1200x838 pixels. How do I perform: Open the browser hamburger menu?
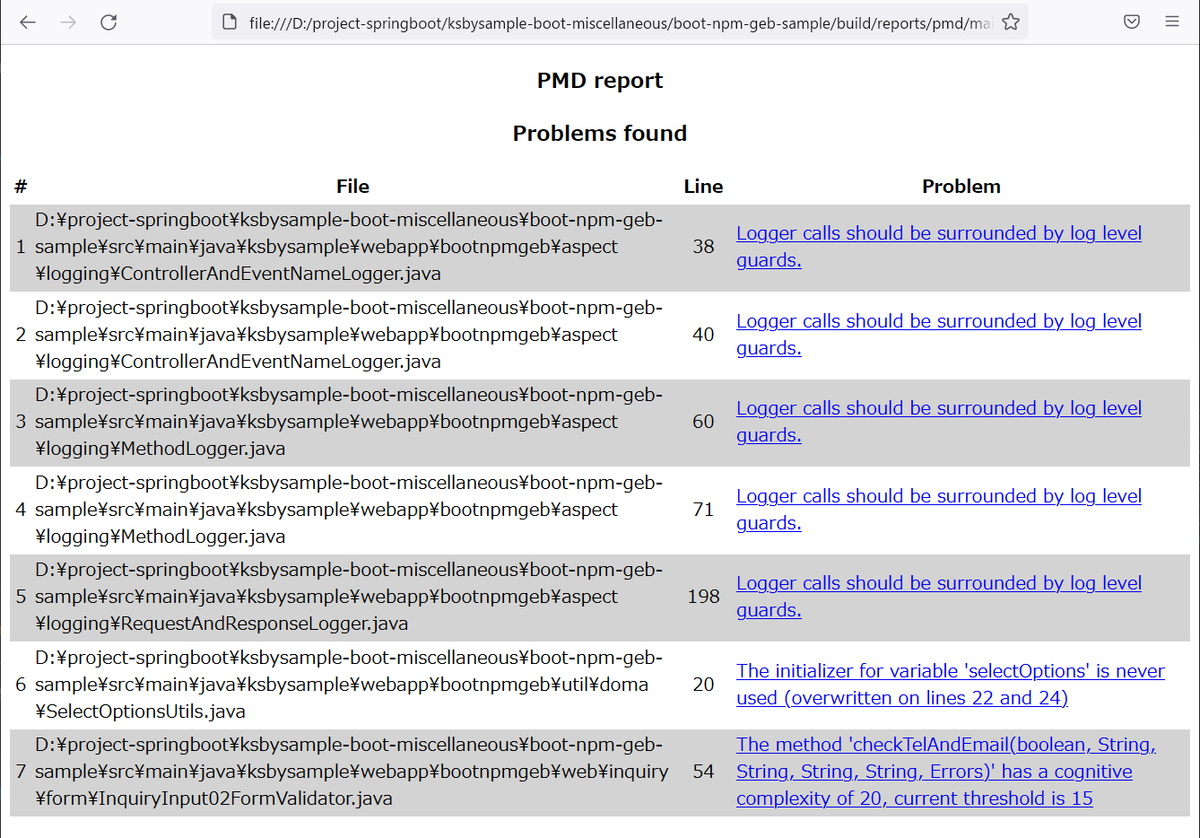pos(1172,22)
